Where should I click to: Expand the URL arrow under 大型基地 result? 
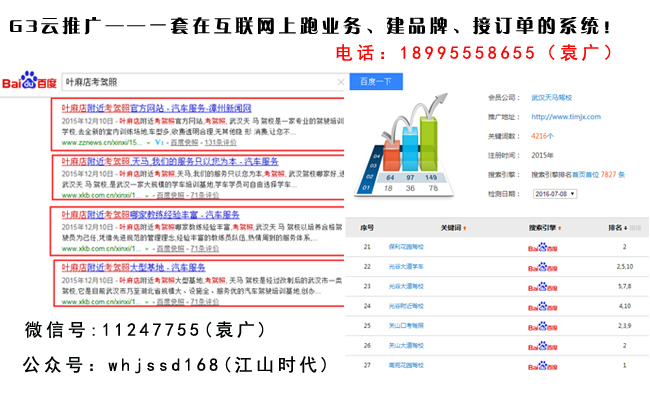[x=146, y=302]
